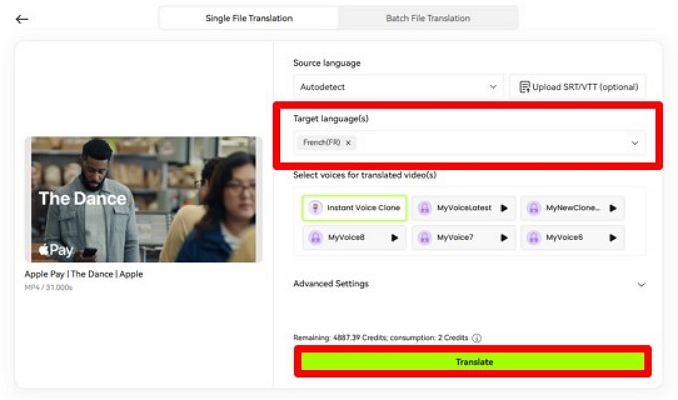This screenshot has width=678, height=400.
Task: Expand the Target language(s) dropdown chevron
Action: coord(634,143)
